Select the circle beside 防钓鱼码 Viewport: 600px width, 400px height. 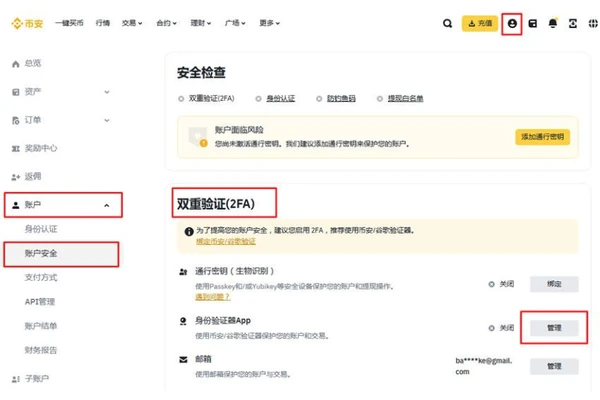point(319,99)
